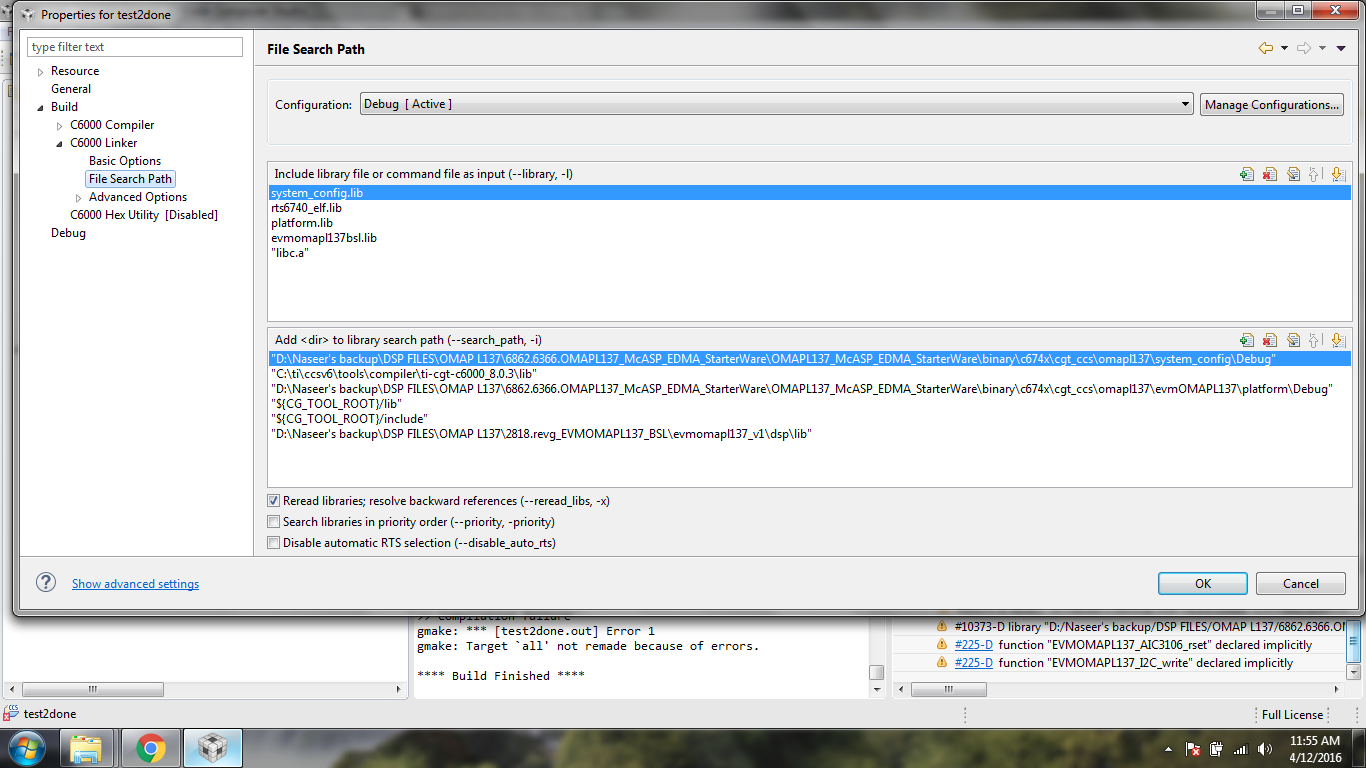1366x768 pixels.
Task: Select C6000 Hex Utility [Disabled] item
Action: coord(144,215)
